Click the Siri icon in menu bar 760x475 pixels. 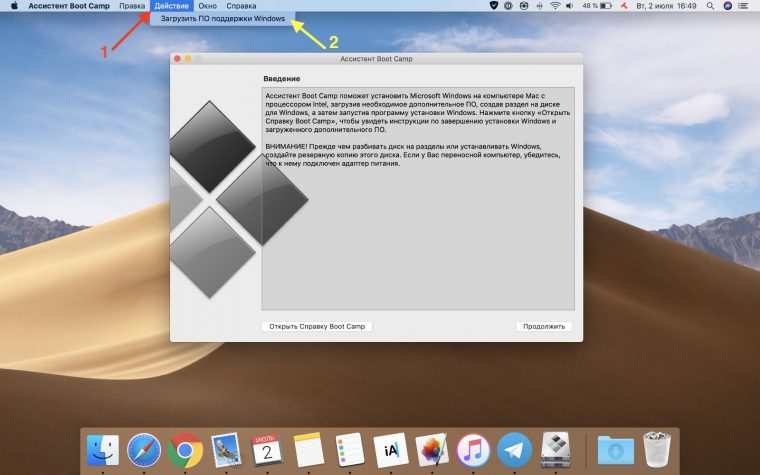(727, 6)
